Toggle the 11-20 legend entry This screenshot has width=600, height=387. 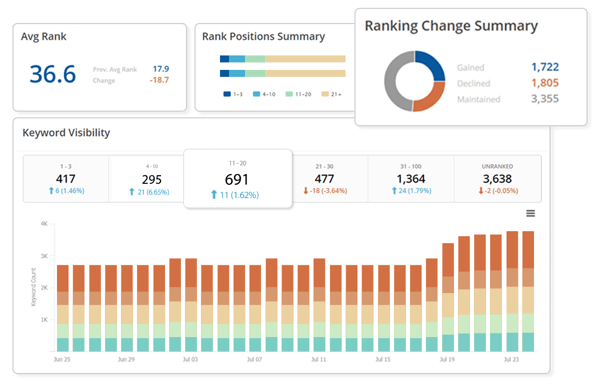298,94
